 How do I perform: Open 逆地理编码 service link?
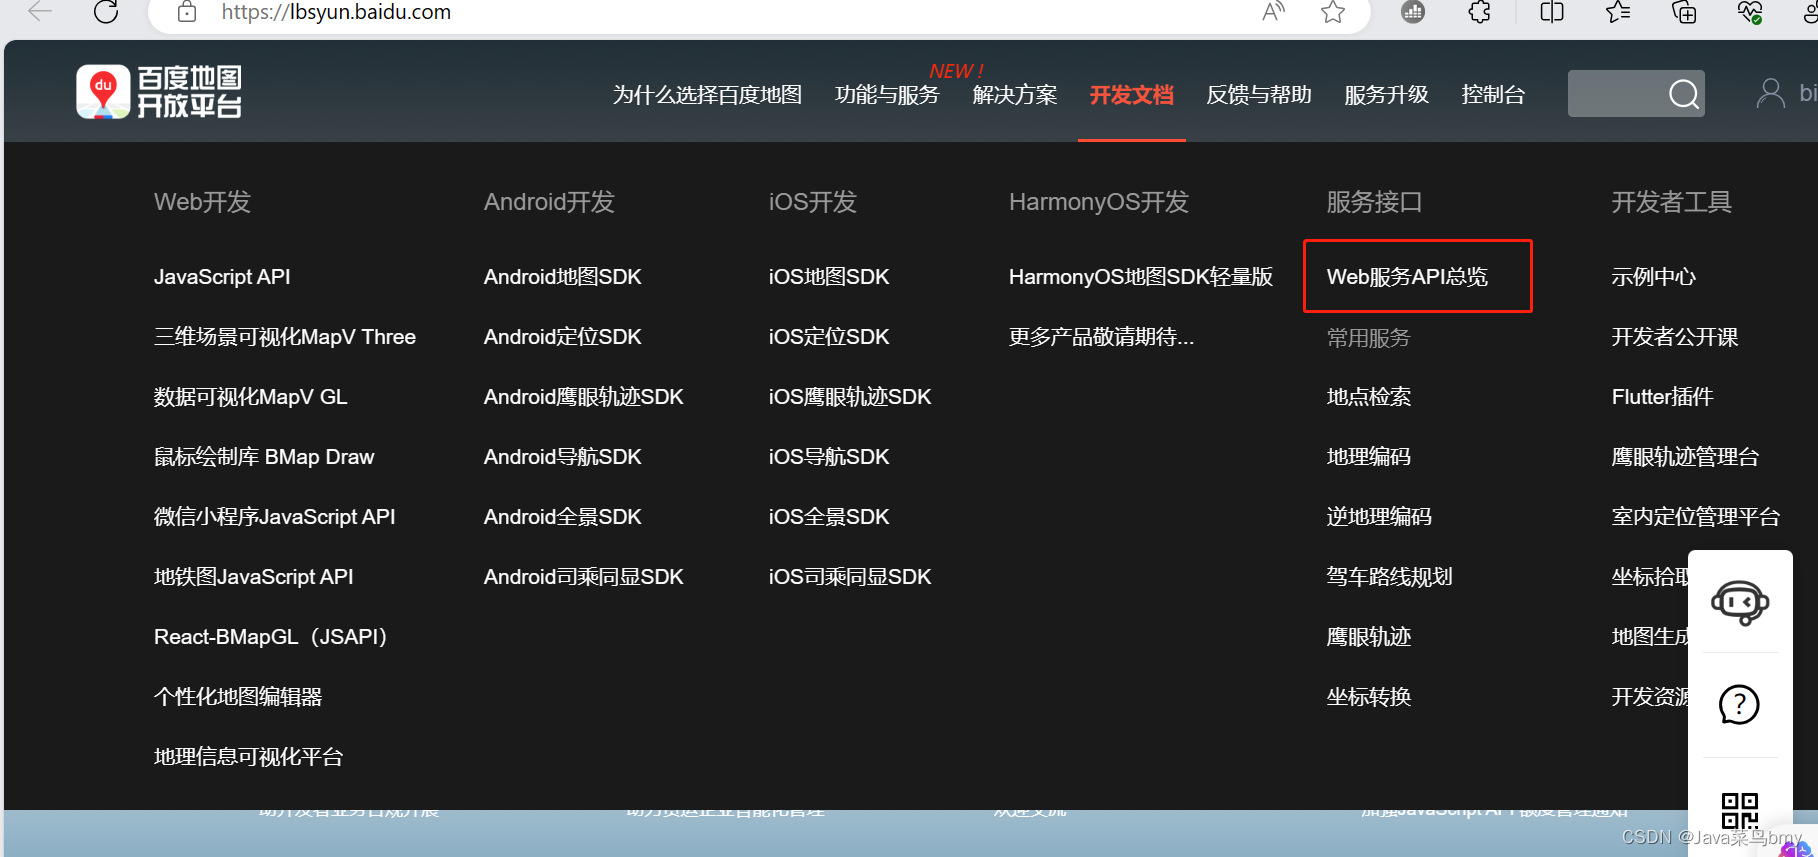(1379, 517)
